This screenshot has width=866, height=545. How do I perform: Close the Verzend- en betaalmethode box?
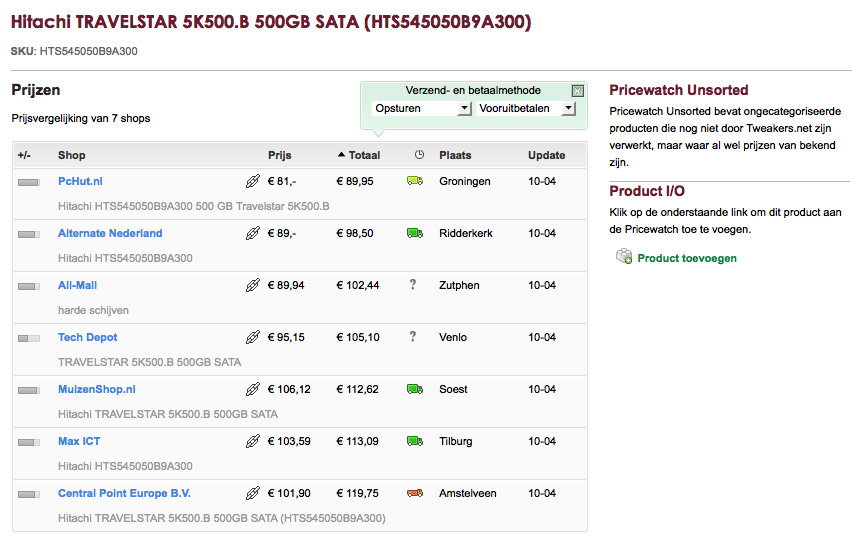578,91
